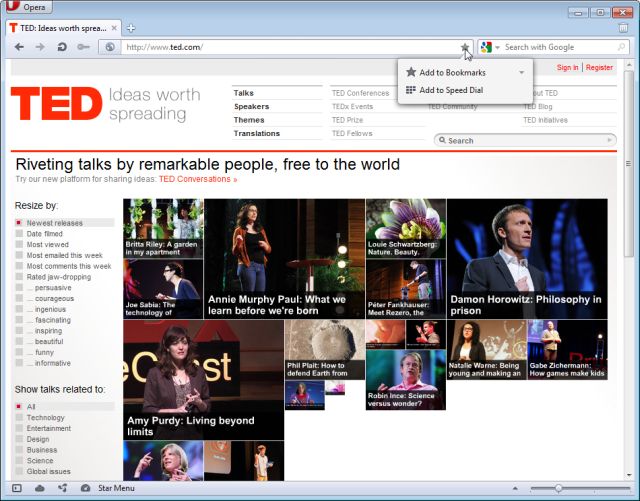
Task: Check the Most viewed filter
Action: [x=19, y=244]
